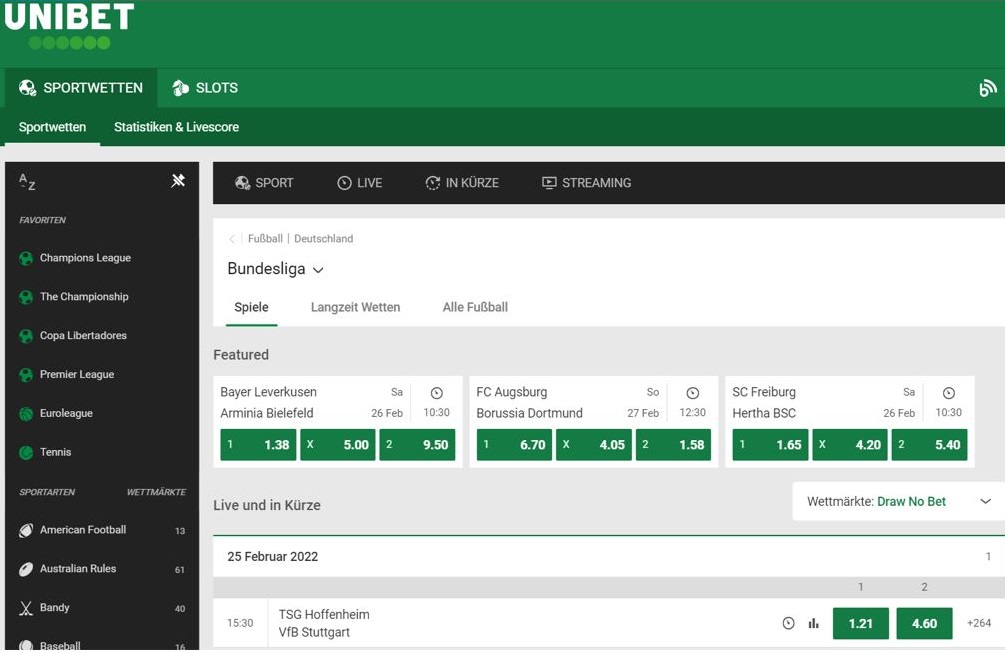Select the IN KÜRZE navigation item
1005x653 pixels.
coord(462,183)
